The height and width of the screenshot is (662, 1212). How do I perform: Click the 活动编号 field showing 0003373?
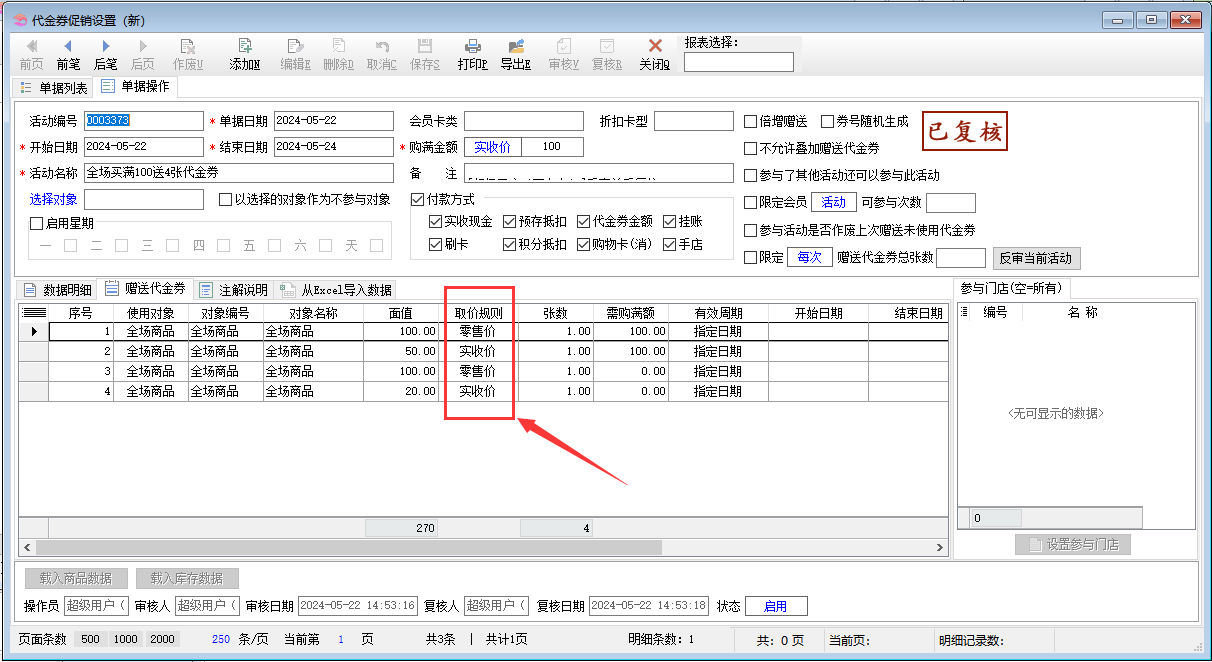143,121
